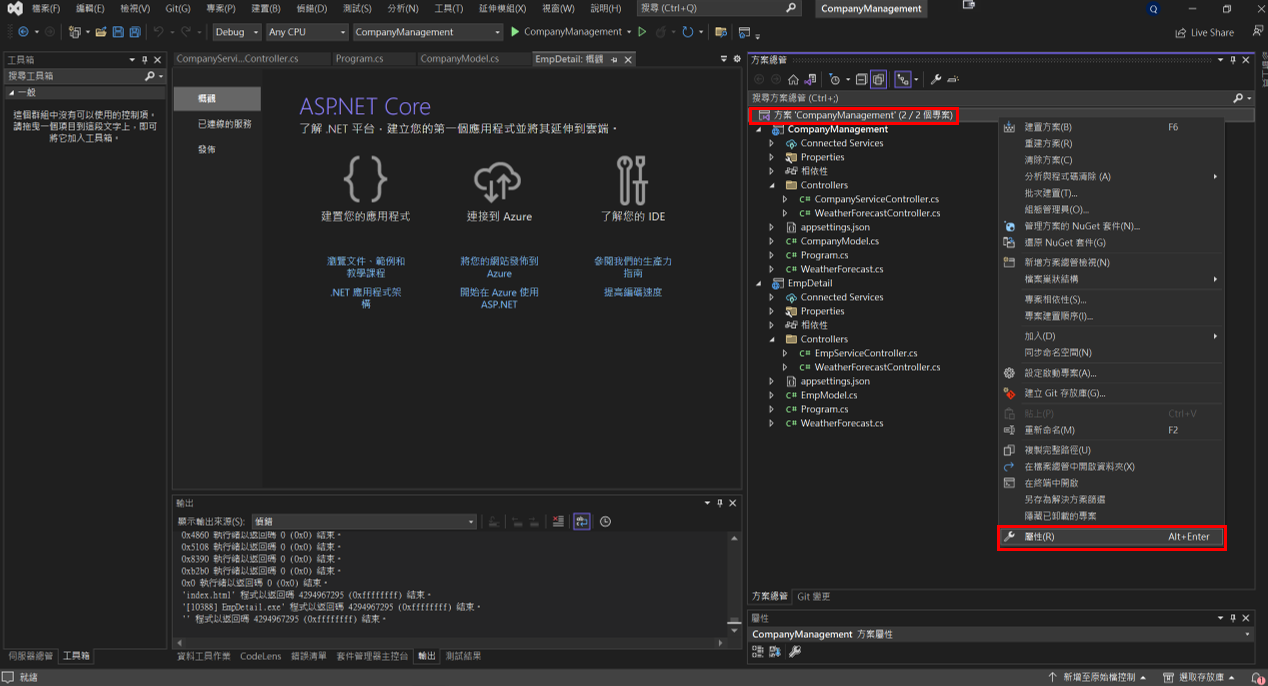This screenshot has width=1268, height=686.
Task: Select 屬性(R) in the context menu
Action: (1111, 537)
